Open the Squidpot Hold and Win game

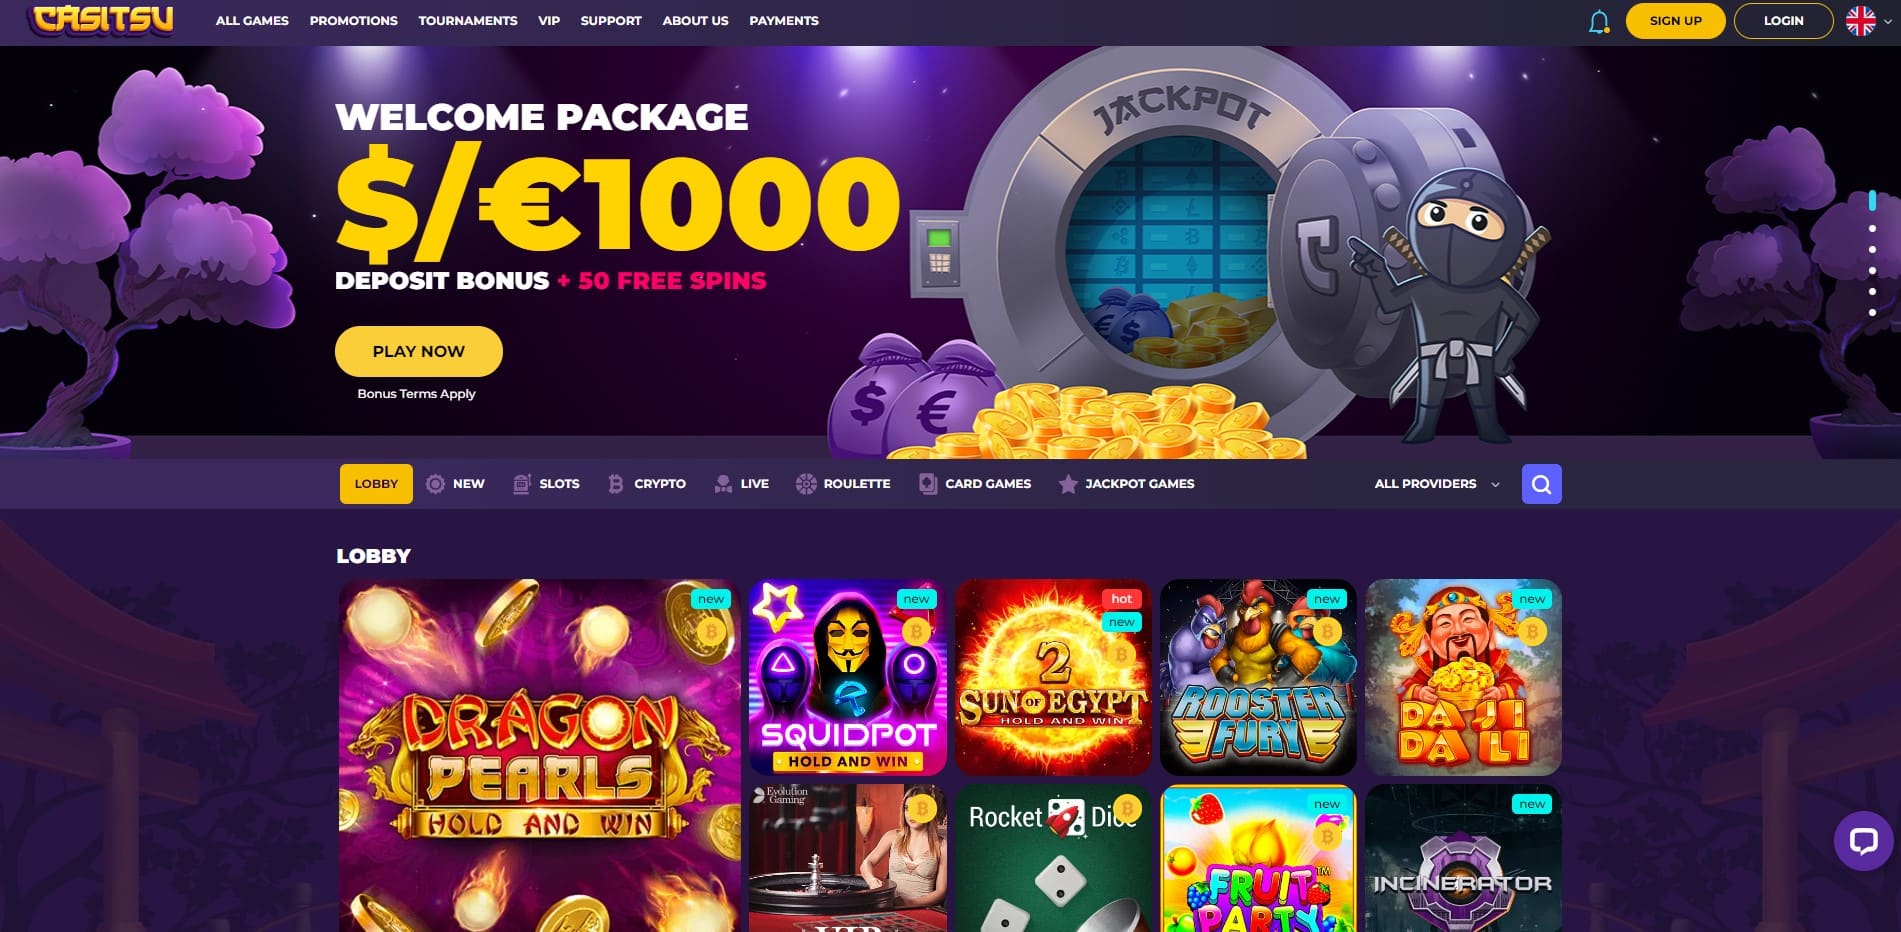[x=848, y=677]
